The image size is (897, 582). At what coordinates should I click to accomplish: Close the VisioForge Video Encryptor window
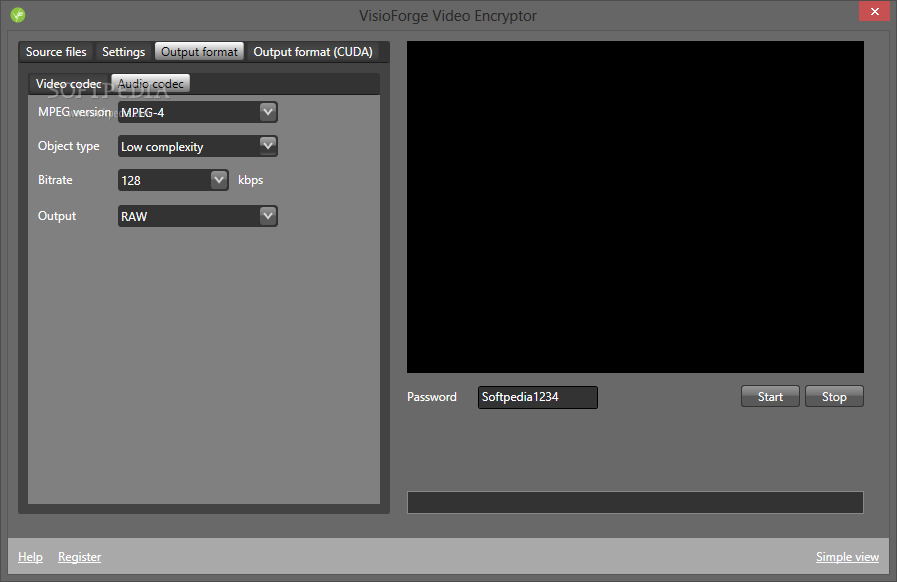click(x=874, y=11)
